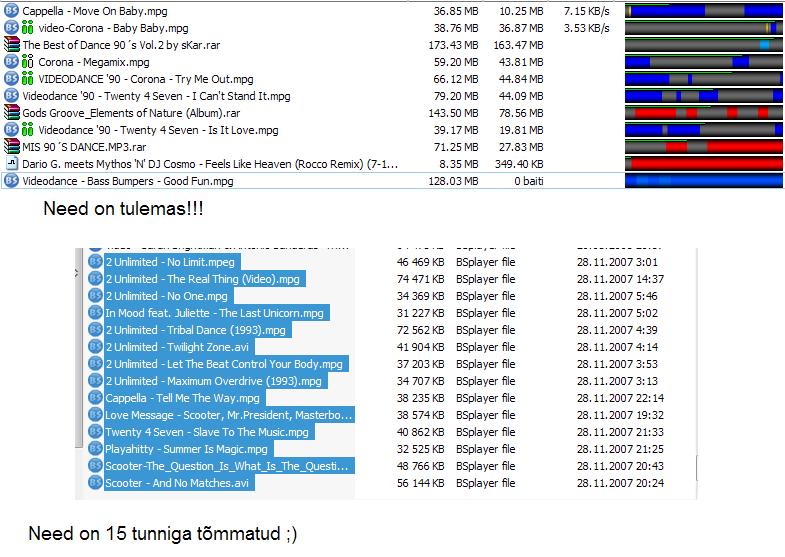
Task: Click file icon of 2 Unlimited - Twilight Zone.avi
Action: [95, 347]
